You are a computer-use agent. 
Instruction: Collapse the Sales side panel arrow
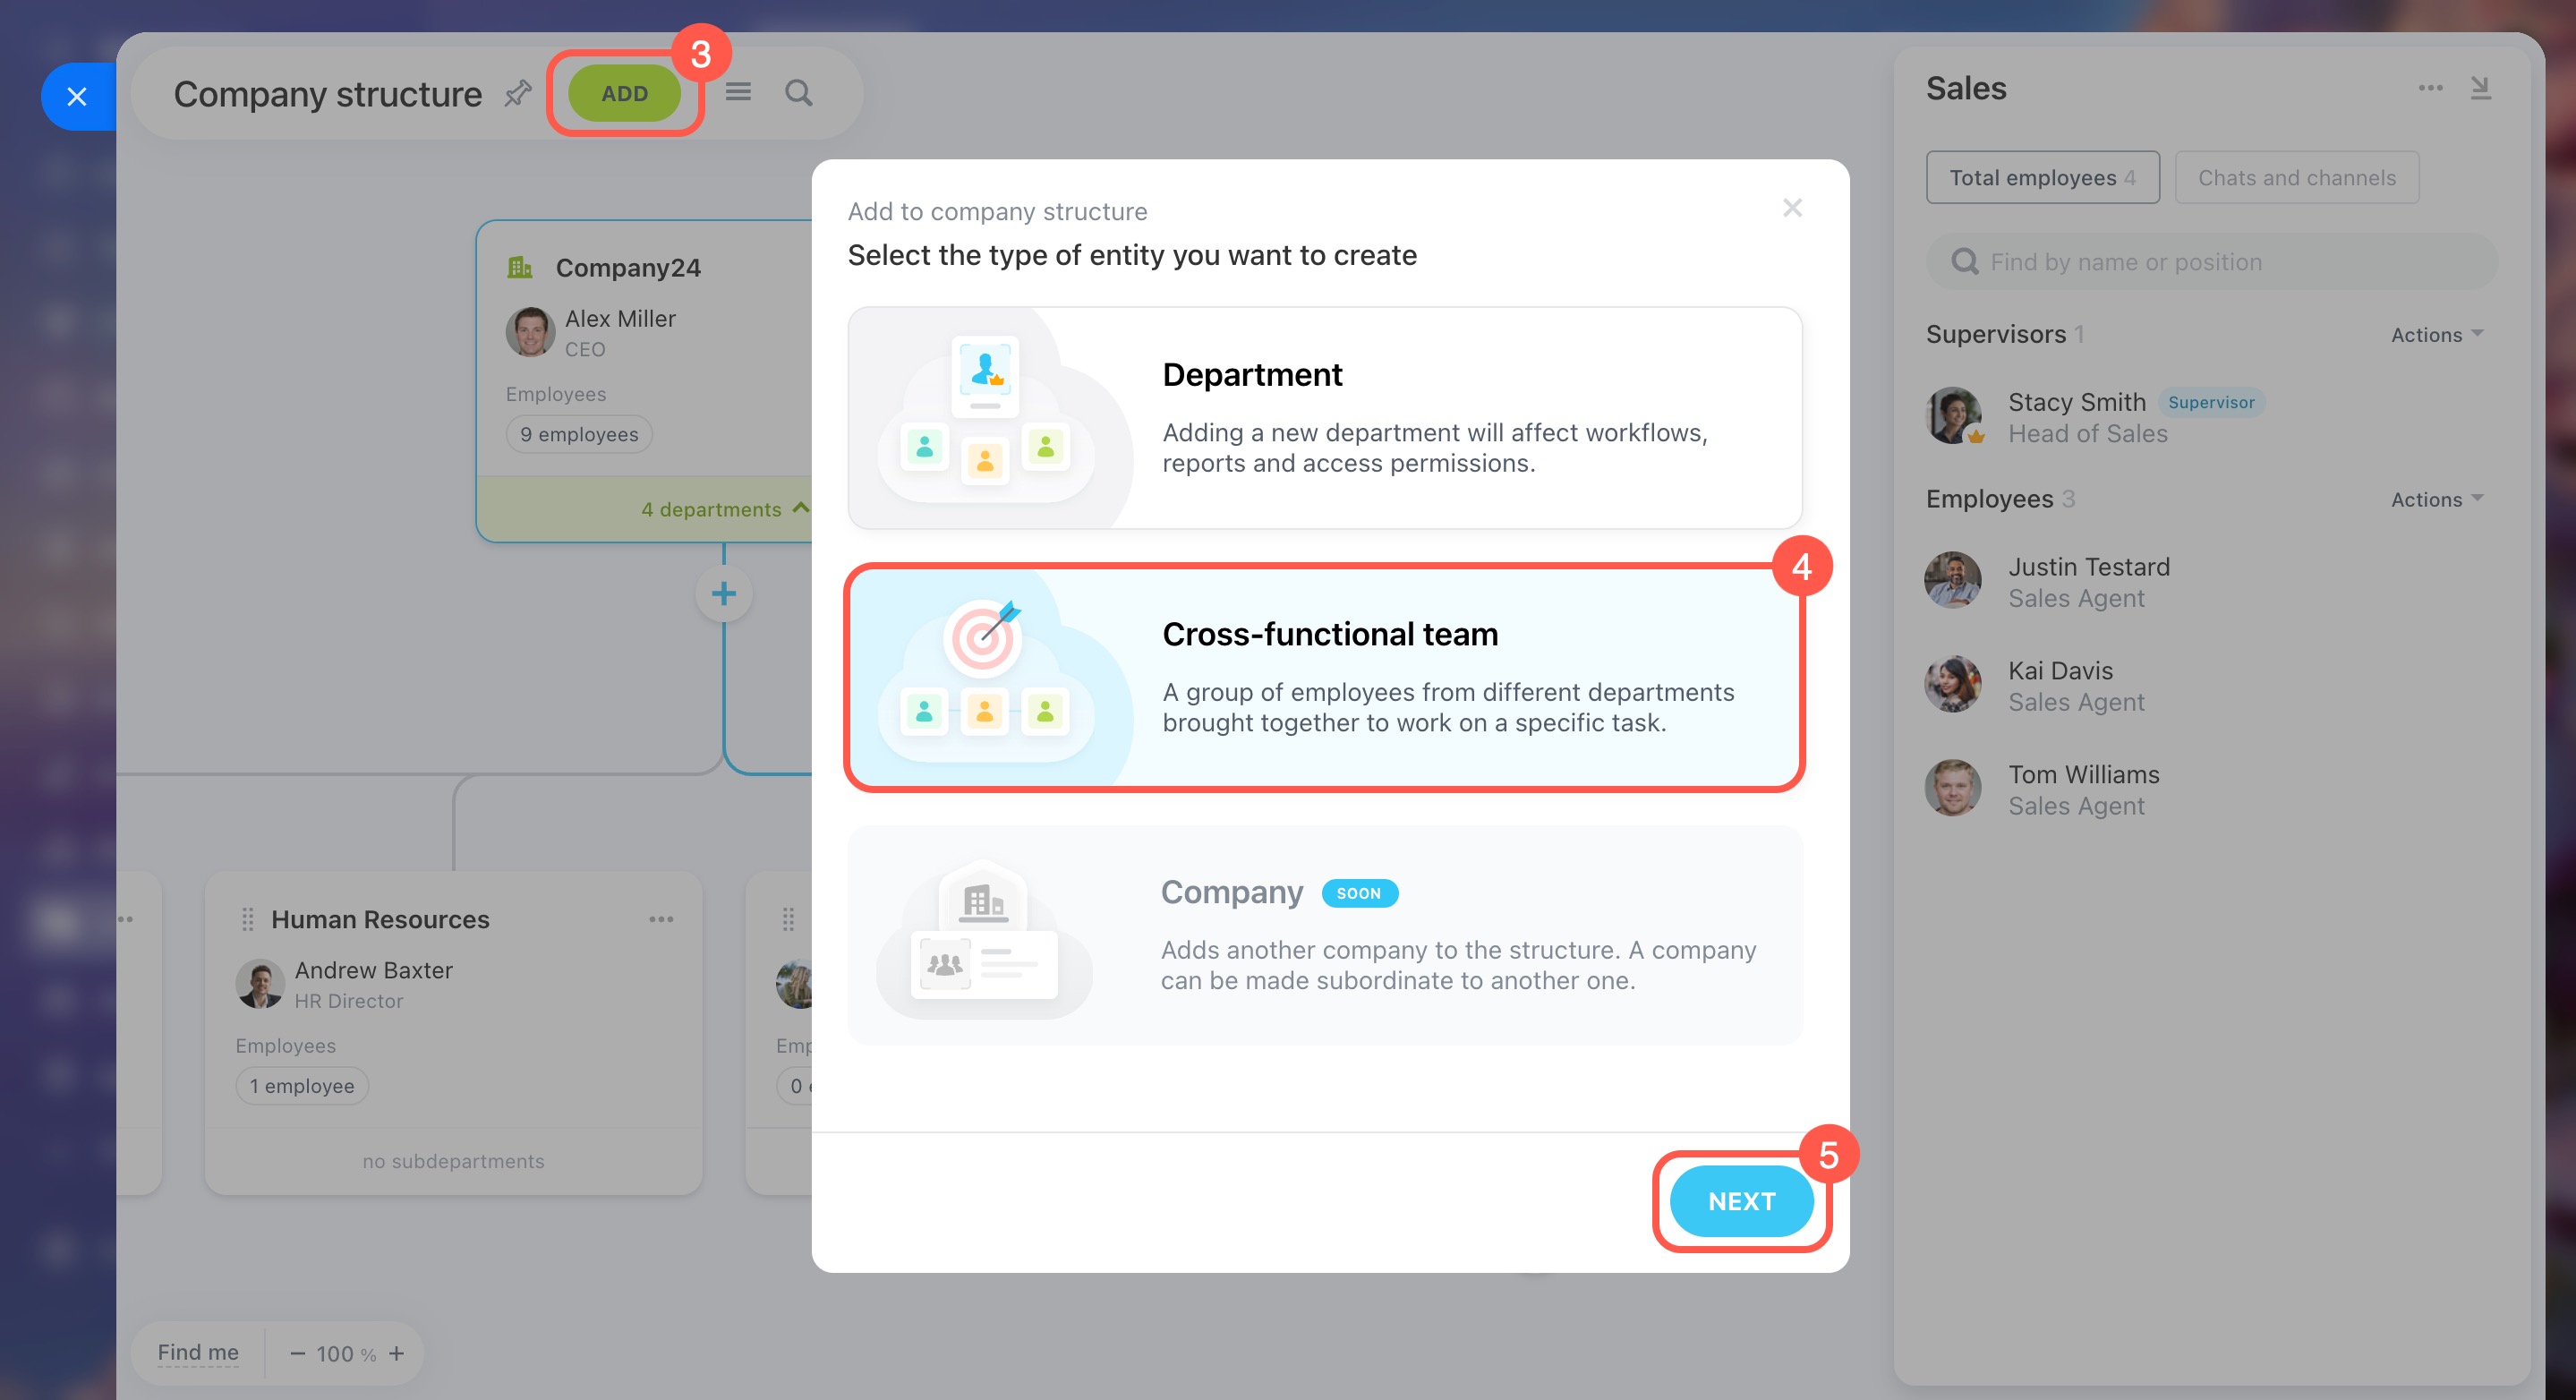(x=2480, y=88)
